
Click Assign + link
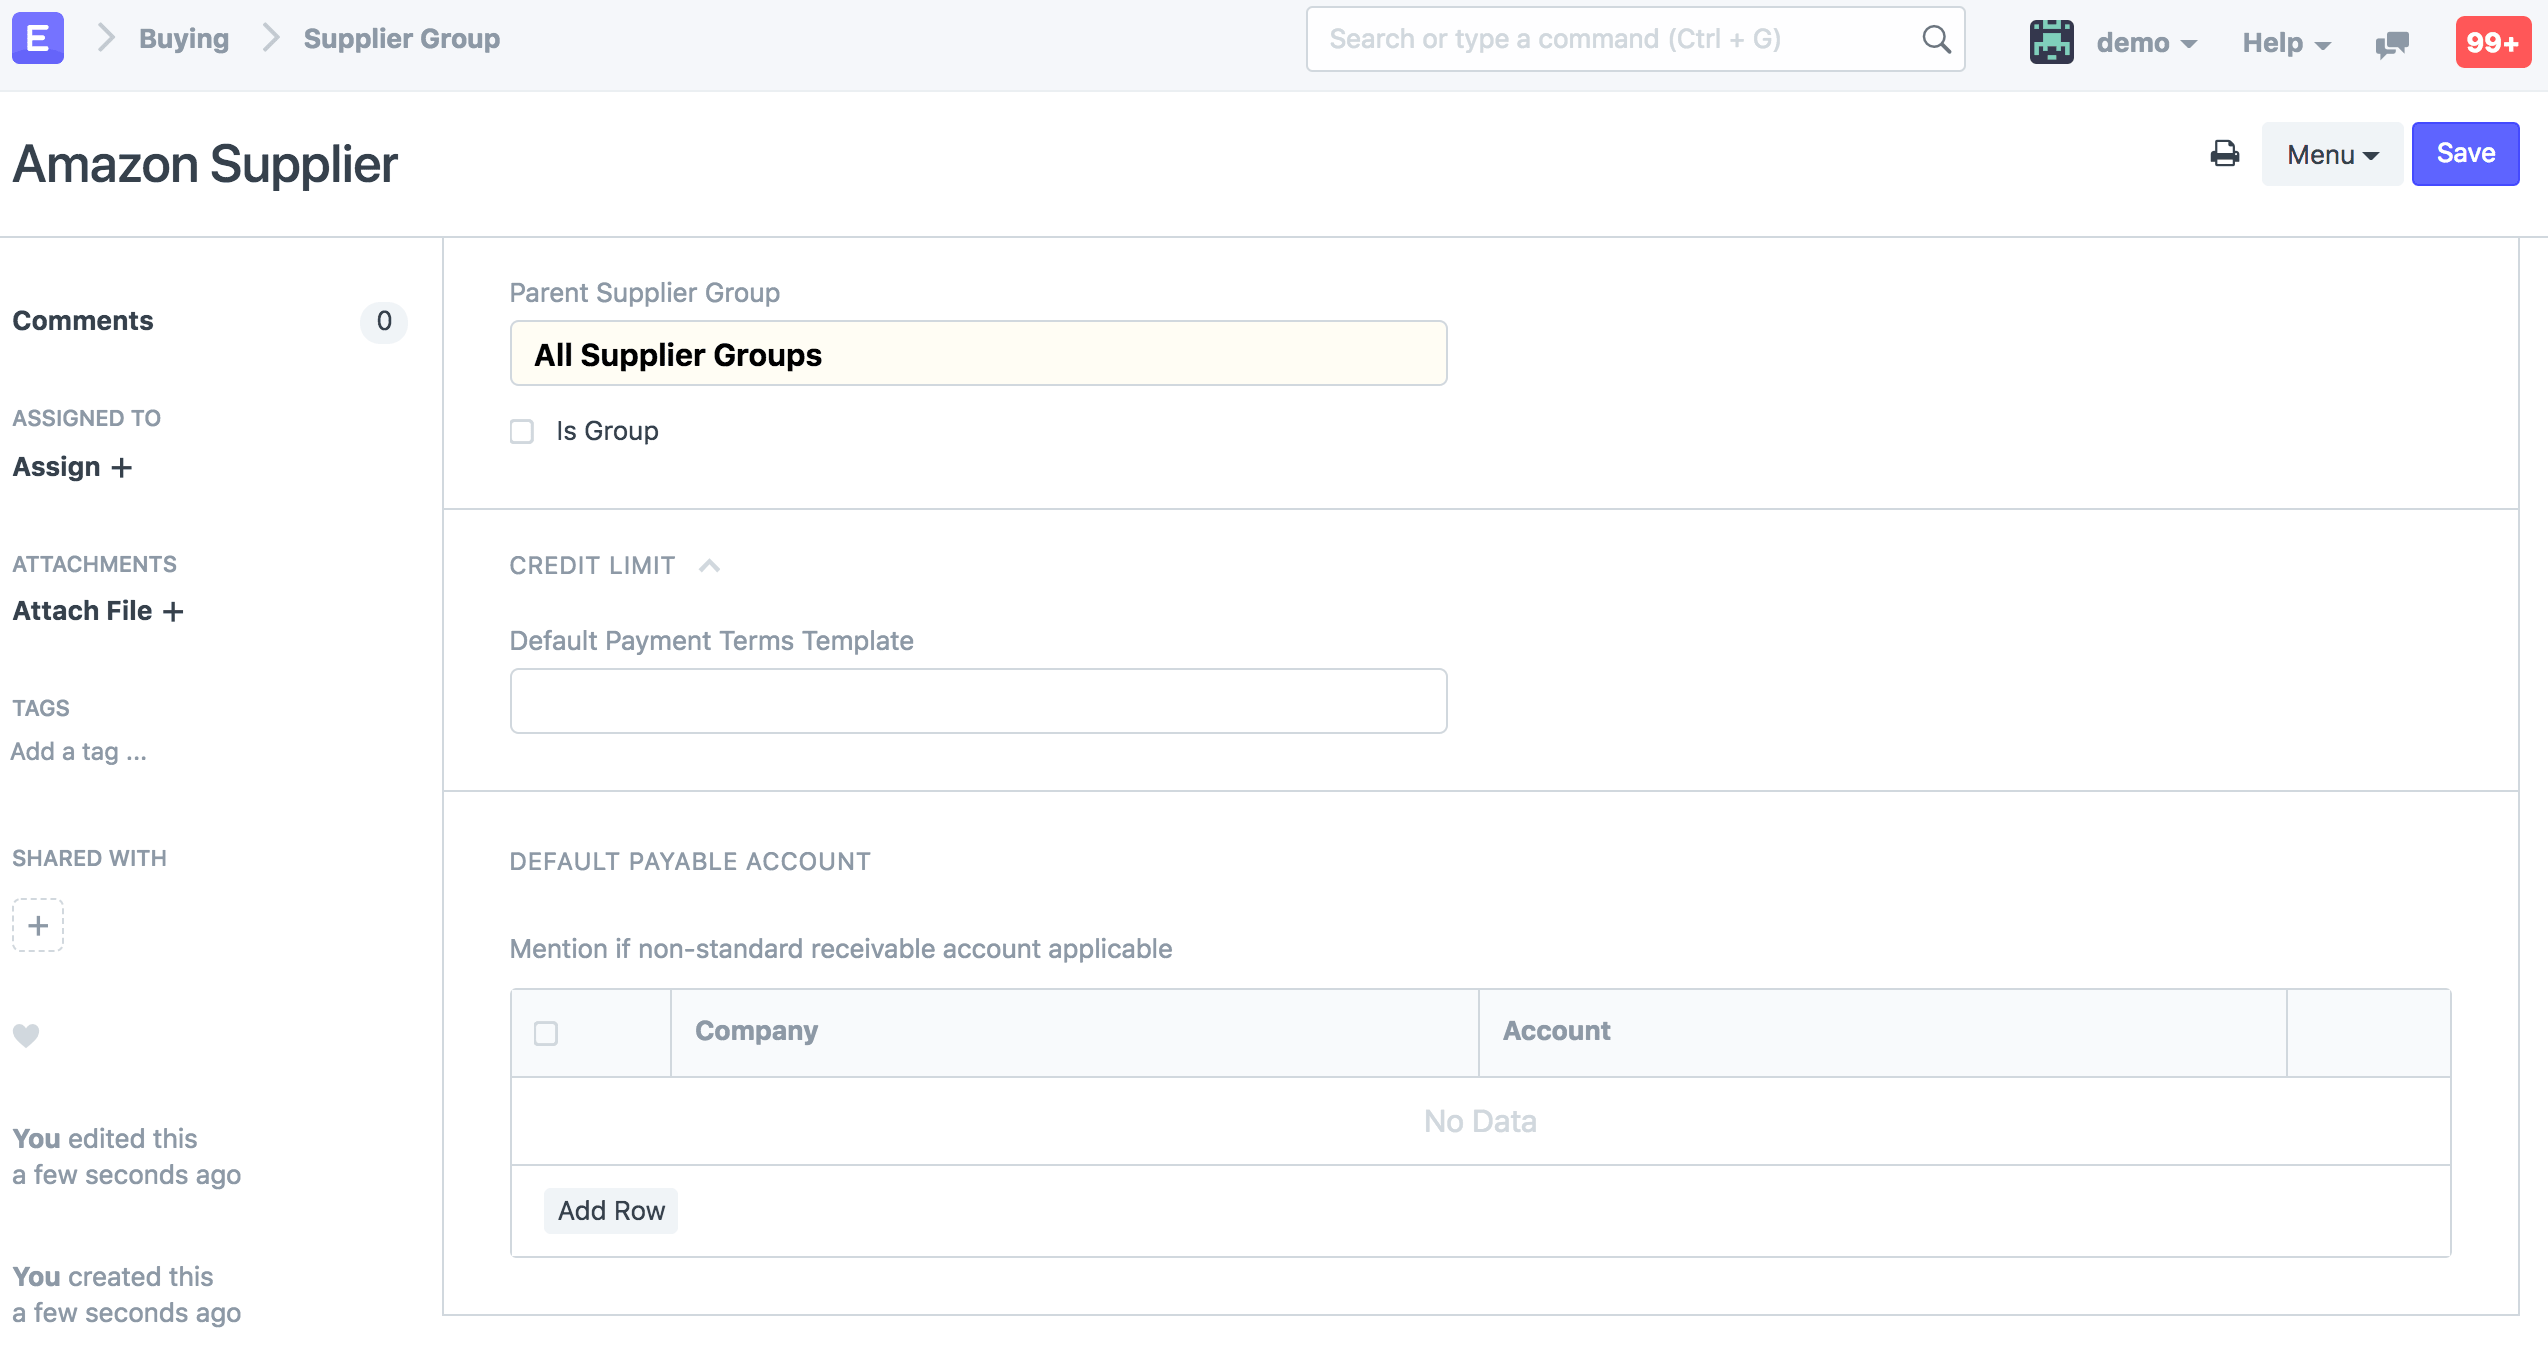[x=72, y=467]
